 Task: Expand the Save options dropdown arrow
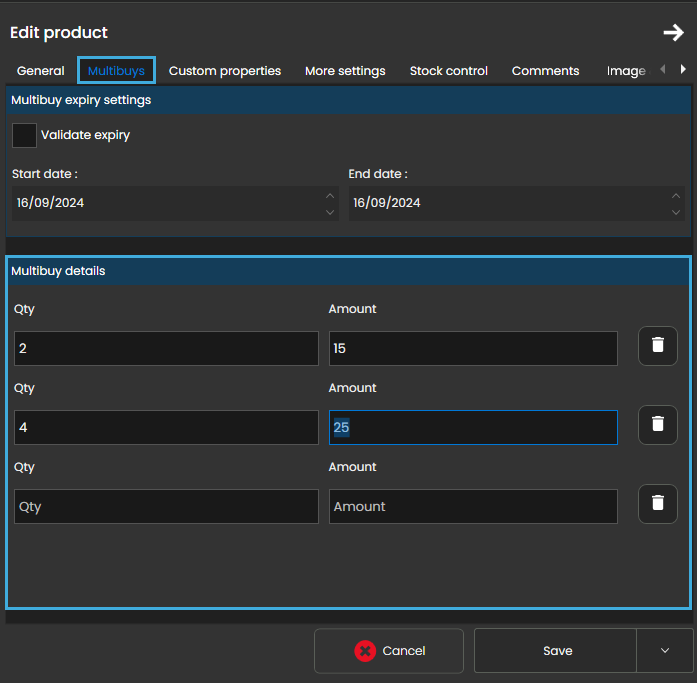tap(665, 651)
